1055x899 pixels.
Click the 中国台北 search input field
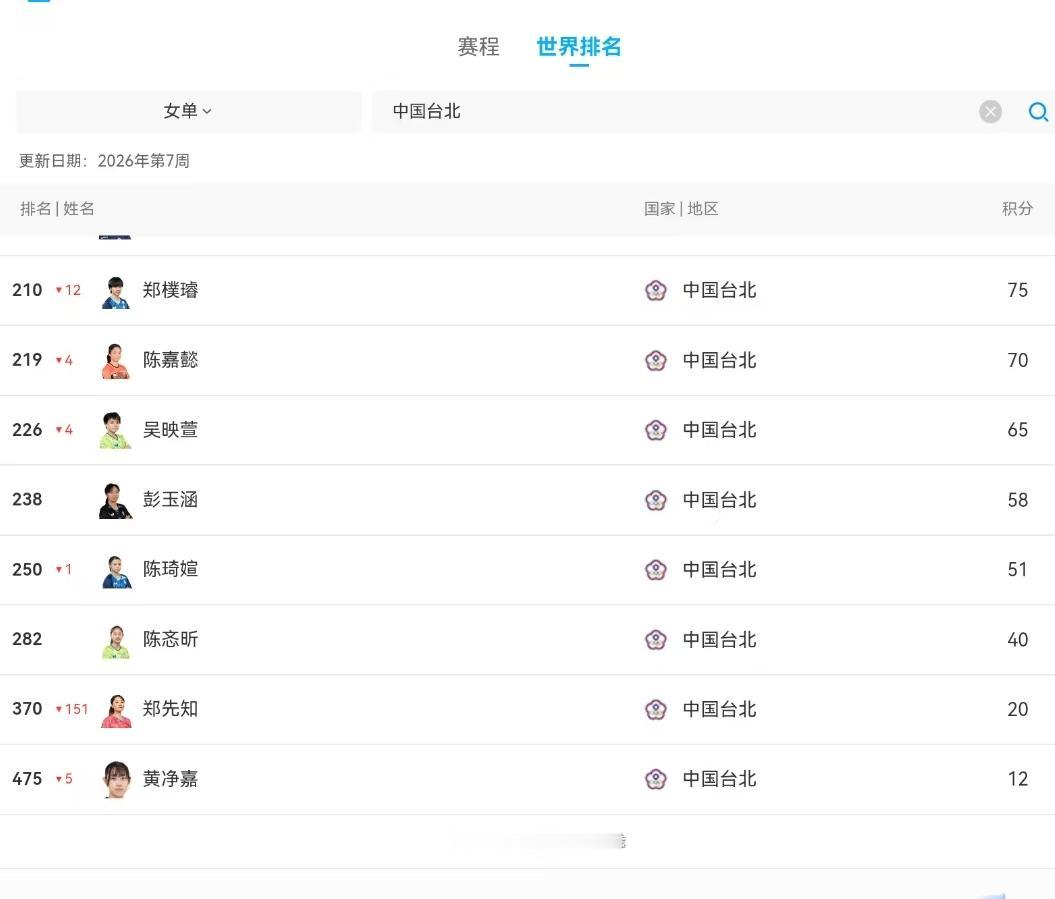click(670, 112)
